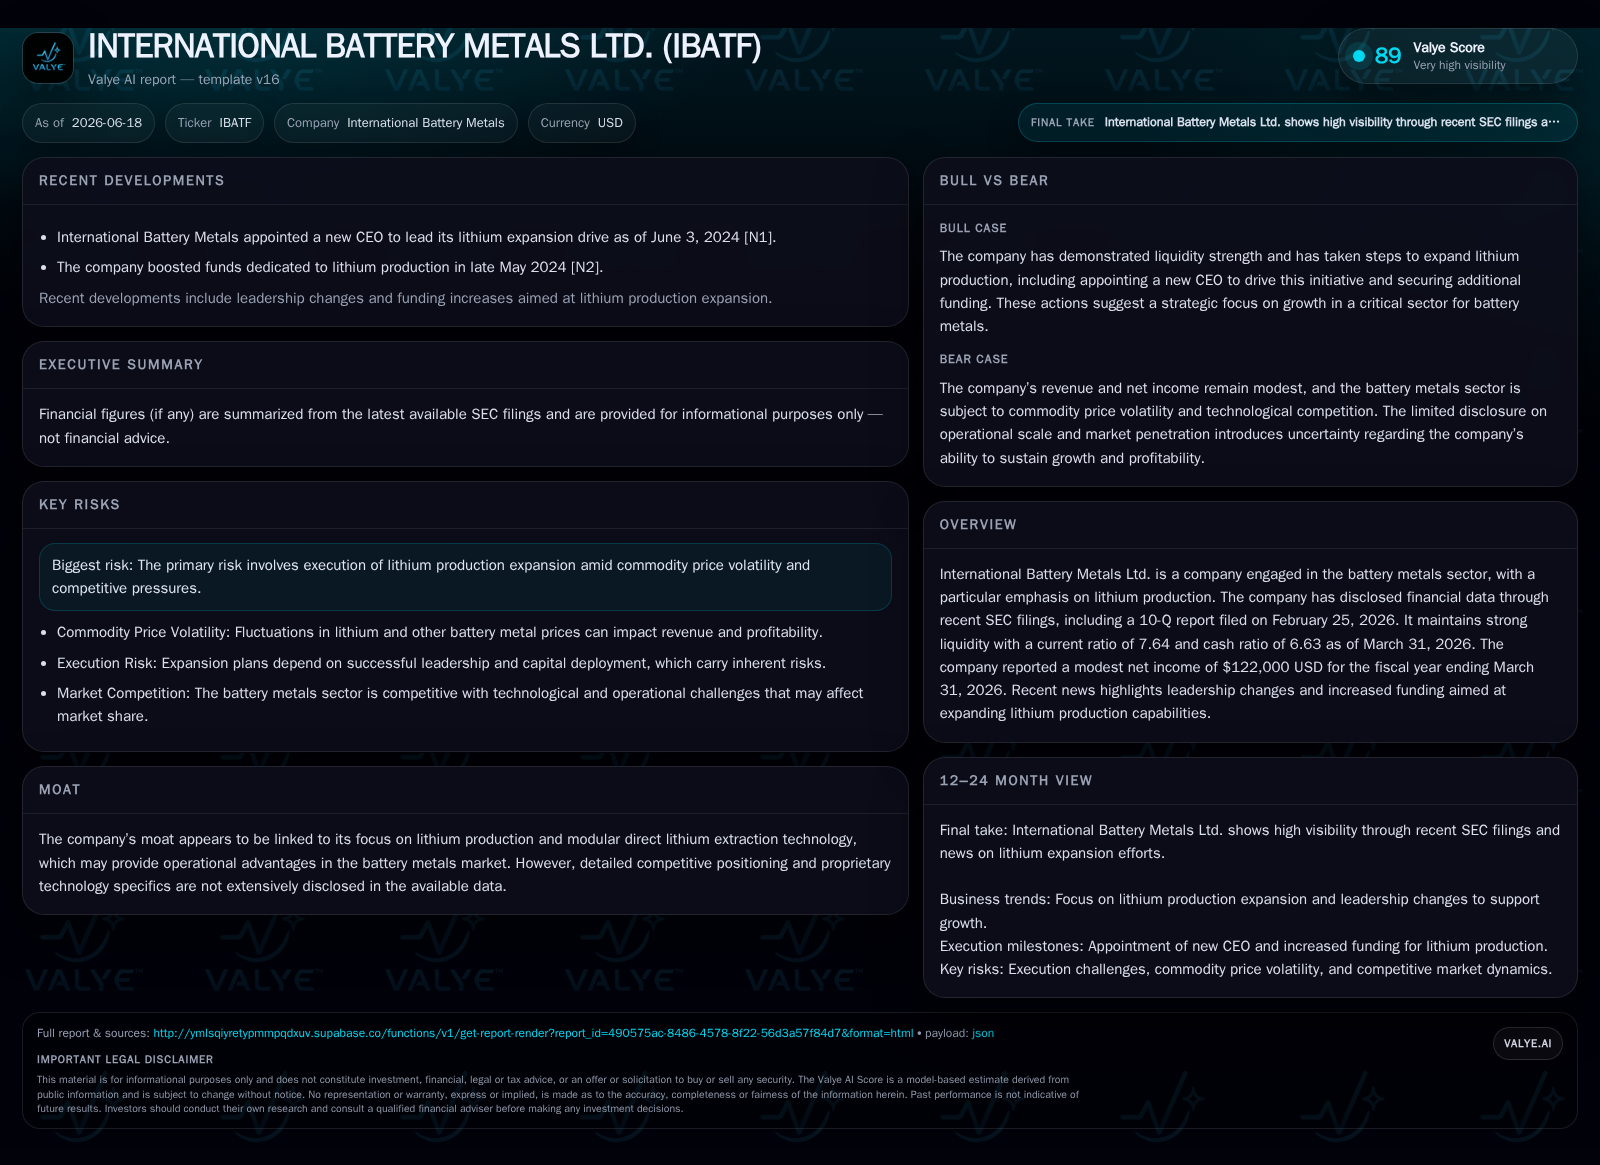Click the Execution Risk bullet
Screen dimensions: 1600x1165
441,663
